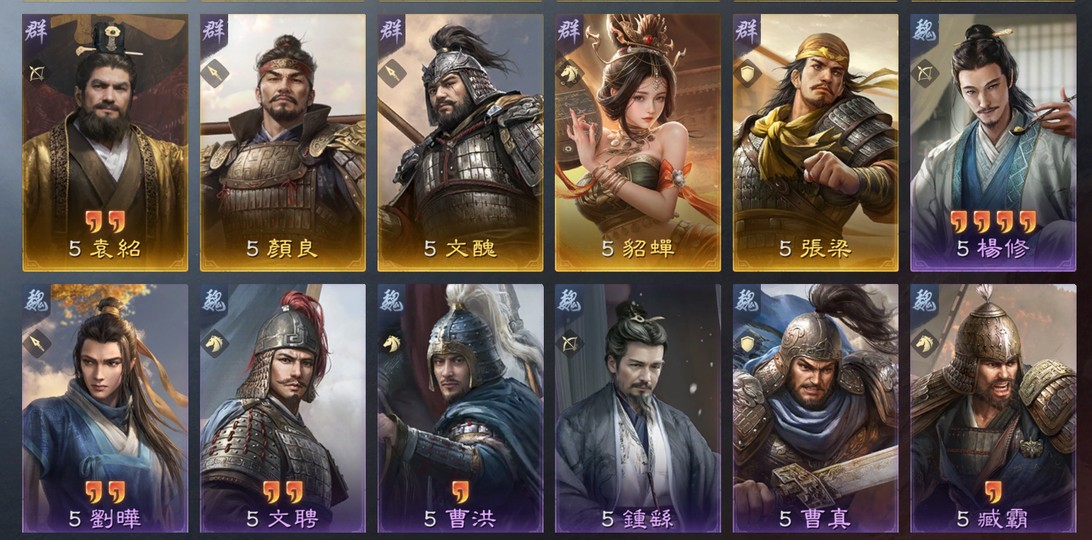
Task: Select the 顏良 general card
Action: pos(283,143)
